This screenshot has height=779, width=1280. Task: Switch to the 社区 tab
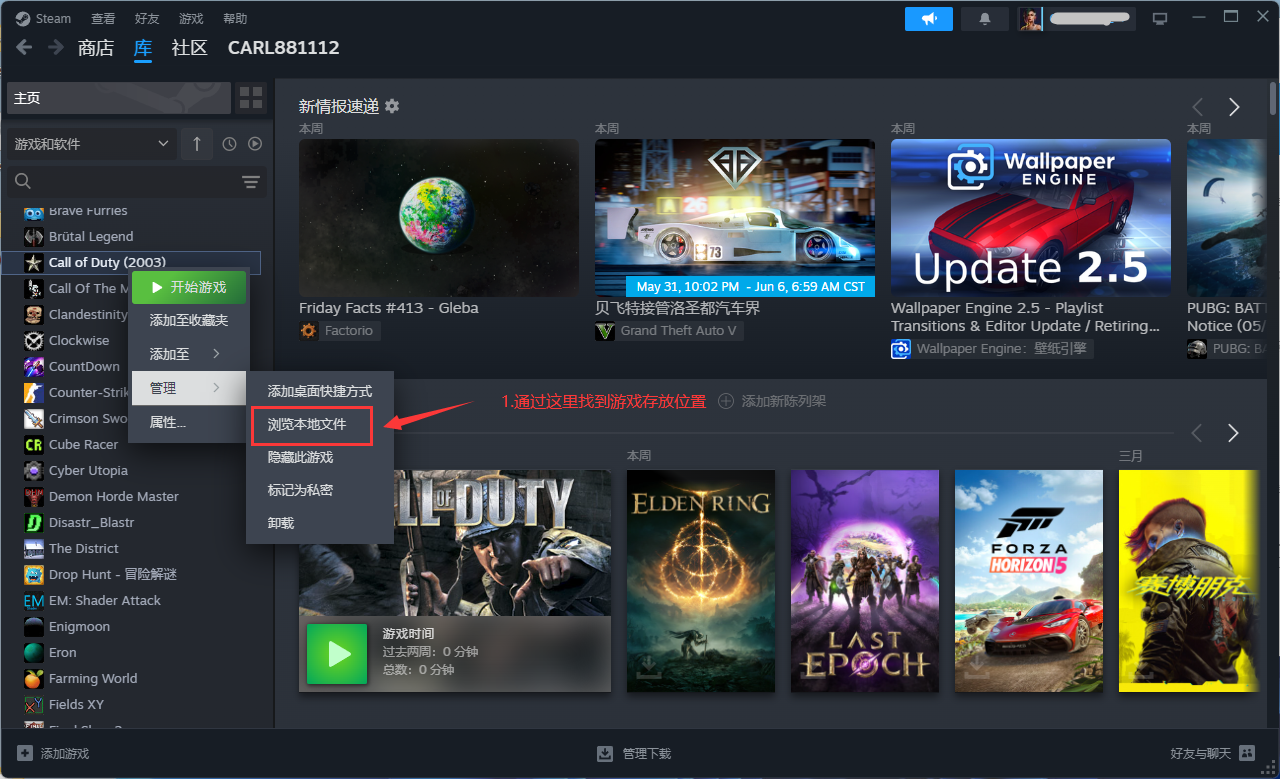point(189,47)
